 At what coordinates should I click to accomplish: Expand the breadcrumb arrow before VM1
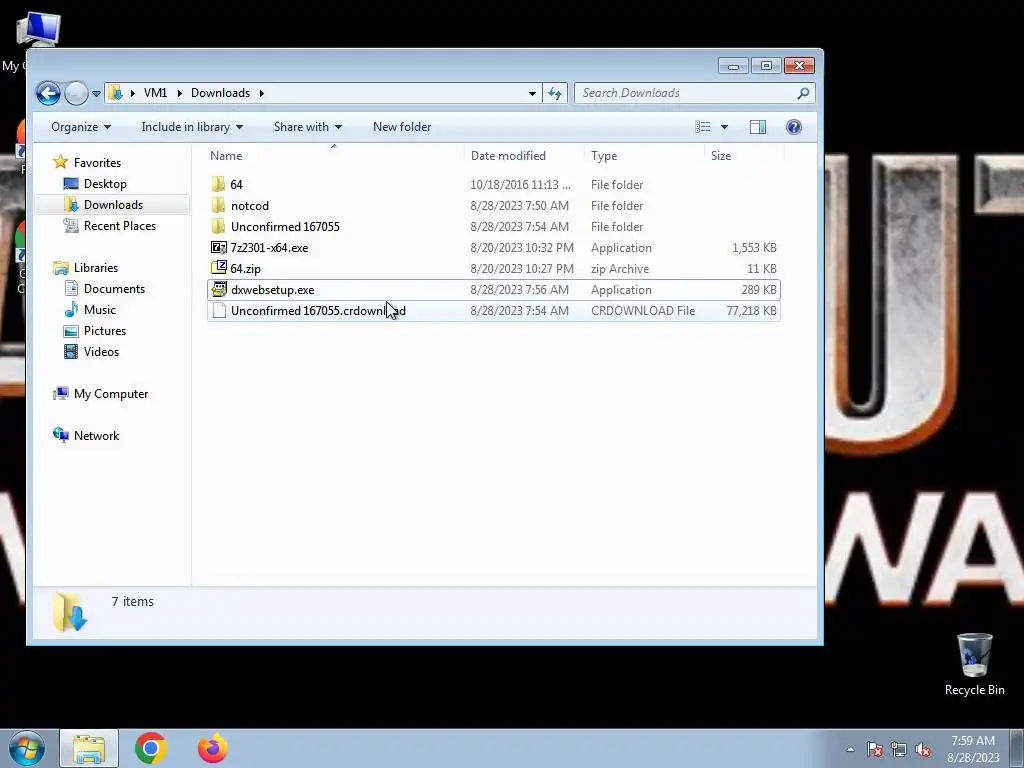point(133,93)
